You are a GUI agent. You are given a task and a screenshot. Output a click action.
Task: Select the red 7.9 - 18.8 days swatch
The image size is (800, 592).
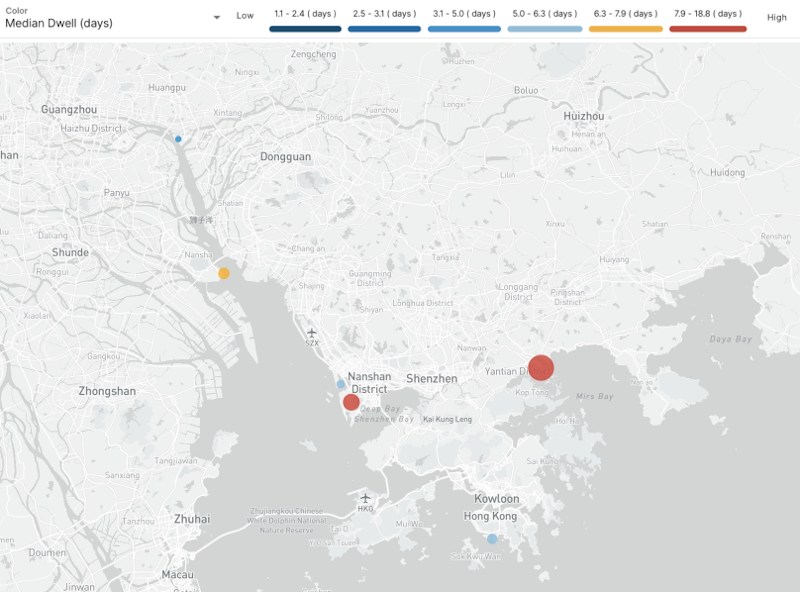[707, 29]
